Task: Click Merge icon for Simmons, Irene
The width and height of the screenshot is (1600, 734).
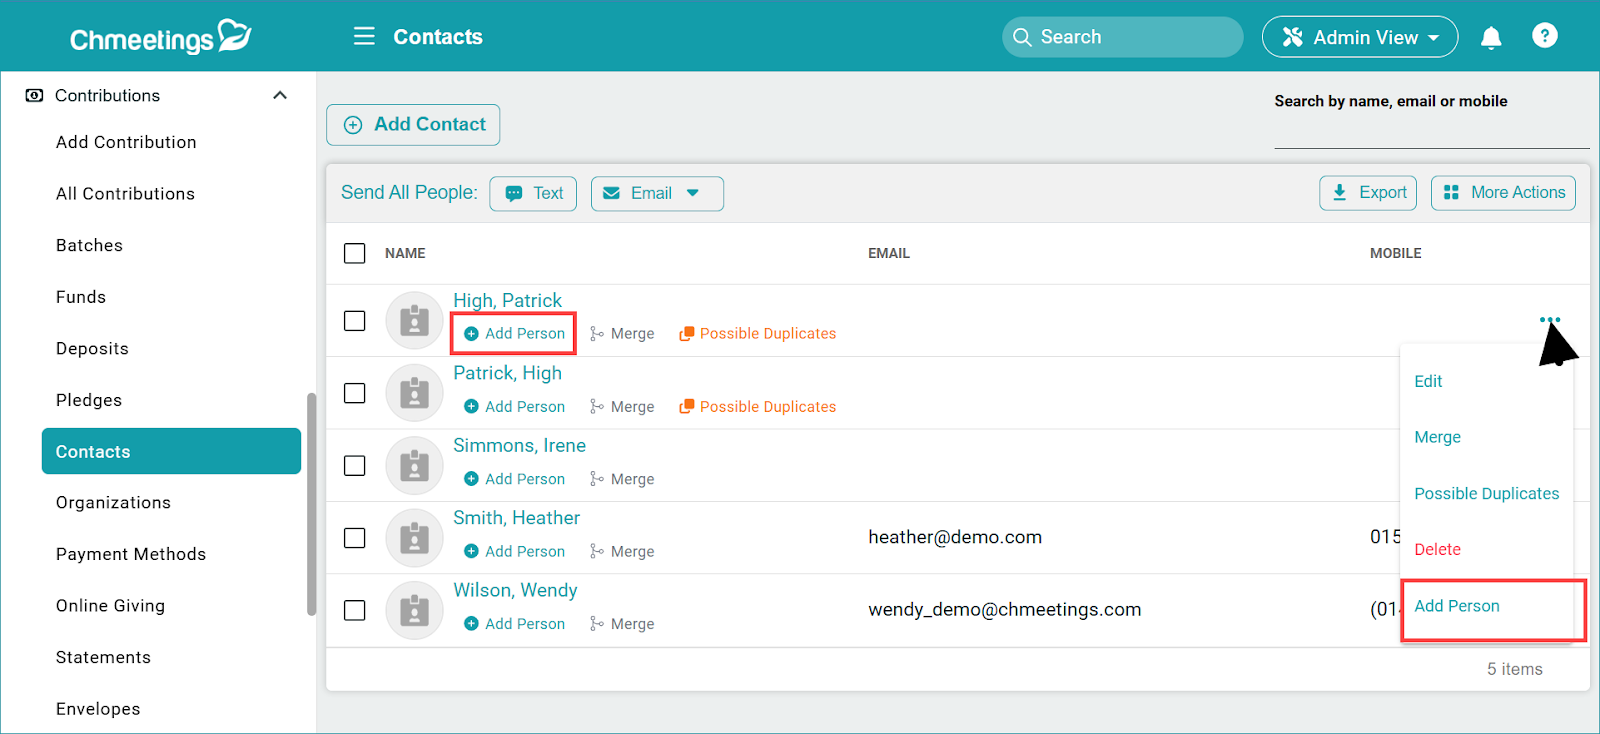Action: pyautogui.click(x=597, y=479)
